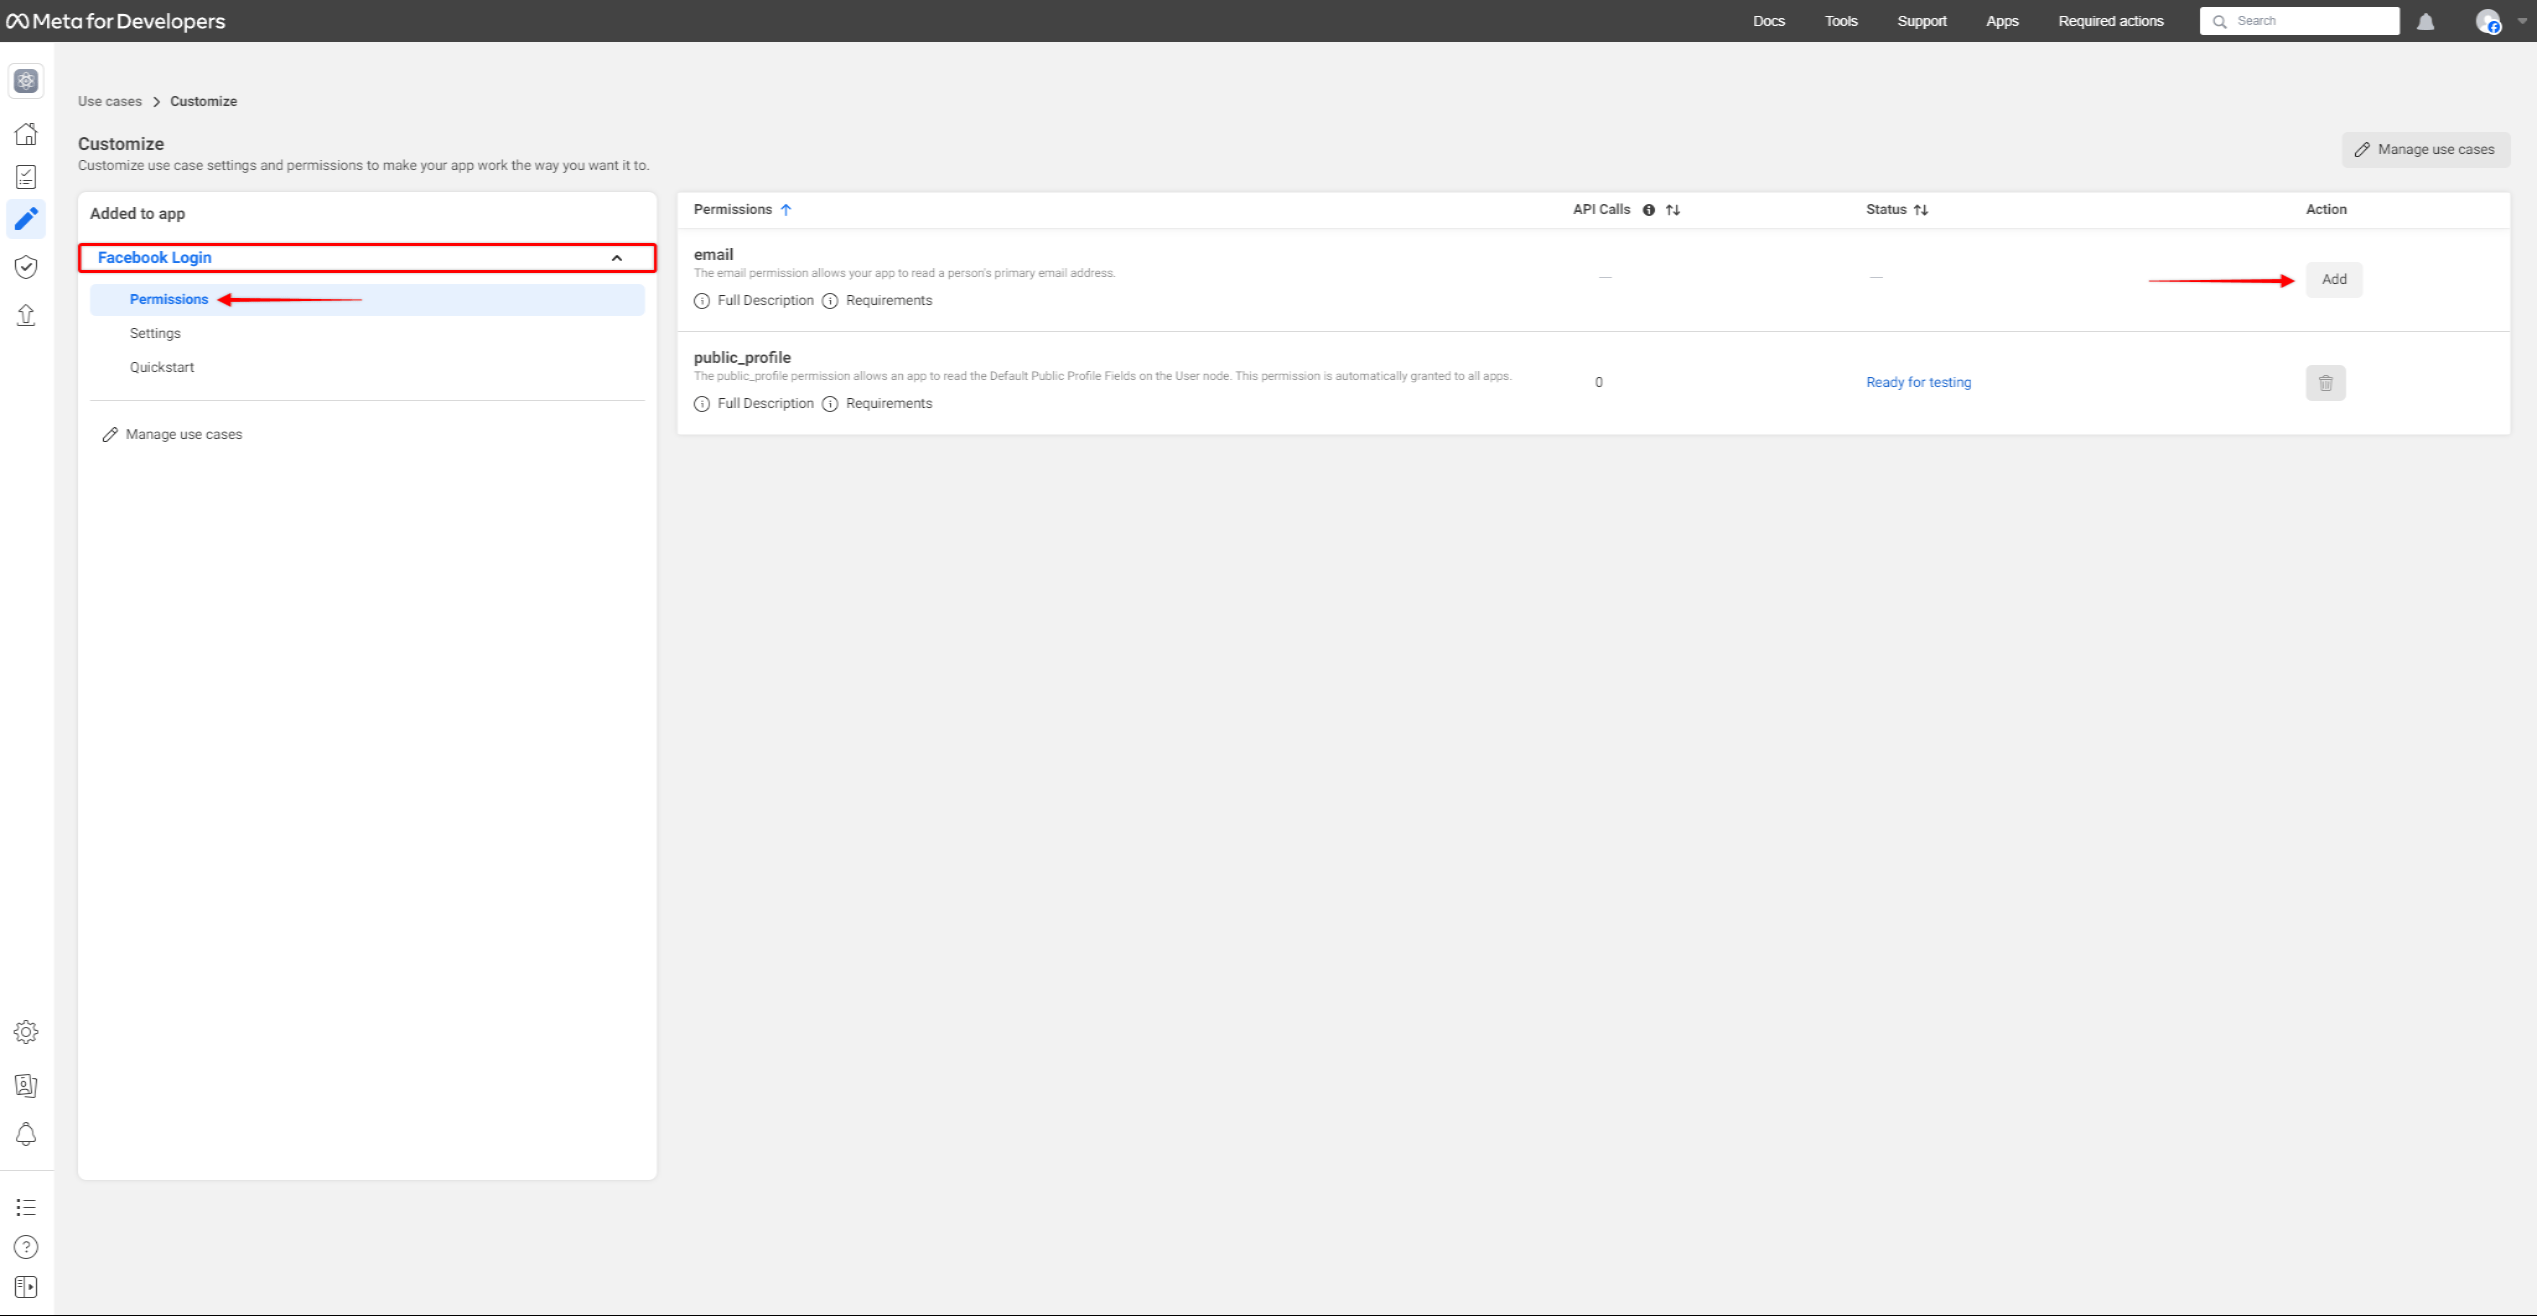View Full Description for public_profile
The width and height of the screenshot is (2537, 1316).
coord(754,404)
